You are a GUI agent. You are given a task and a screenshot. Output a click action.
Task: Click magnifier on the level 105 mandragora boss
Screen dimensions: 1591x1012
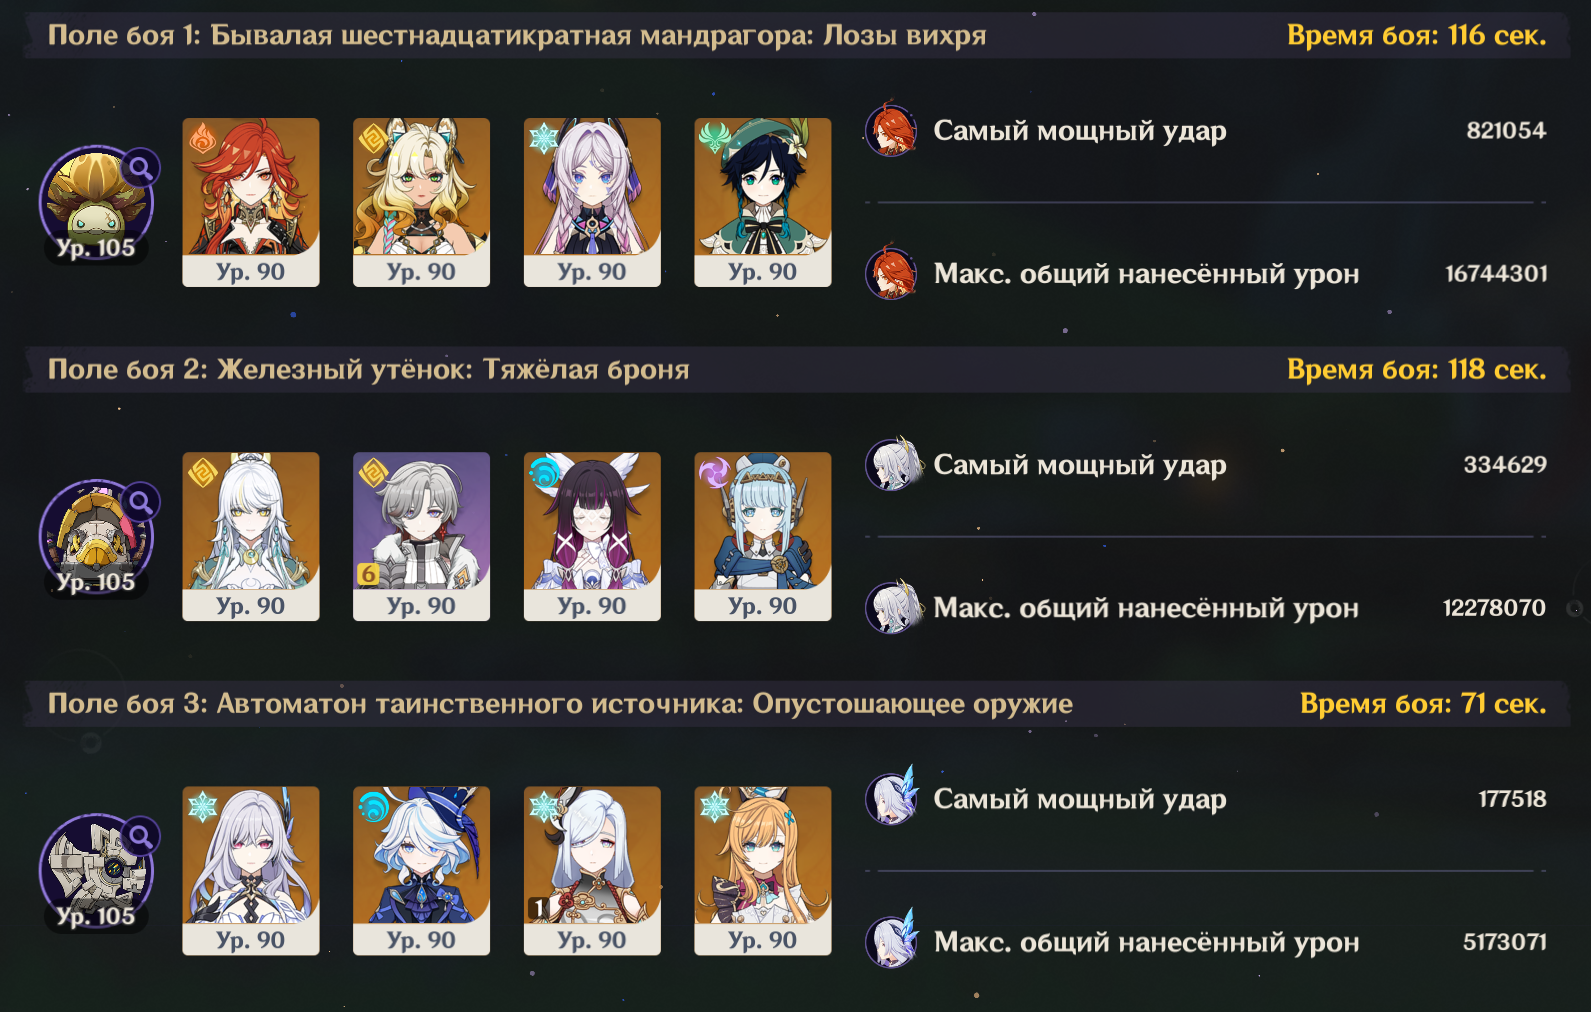tap(141, 168)
